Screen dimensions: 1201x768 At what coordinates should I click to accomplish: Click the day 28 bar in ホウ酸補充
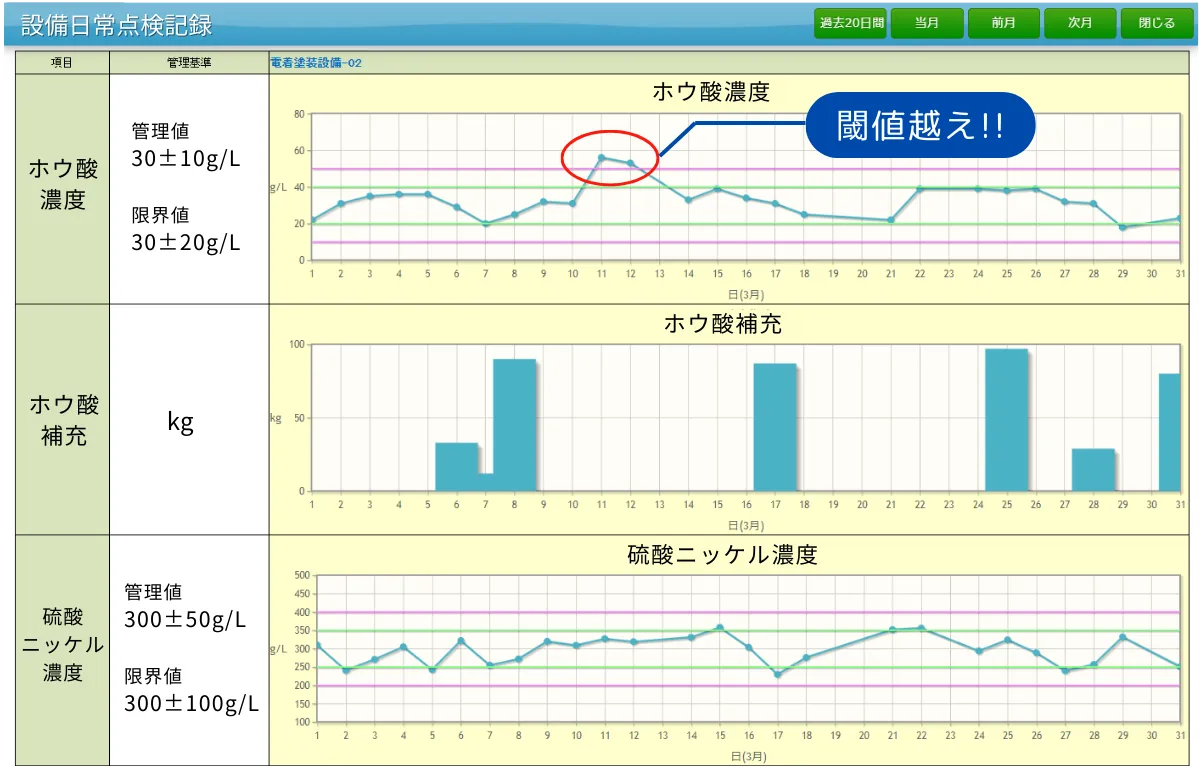coord(1093,470)
